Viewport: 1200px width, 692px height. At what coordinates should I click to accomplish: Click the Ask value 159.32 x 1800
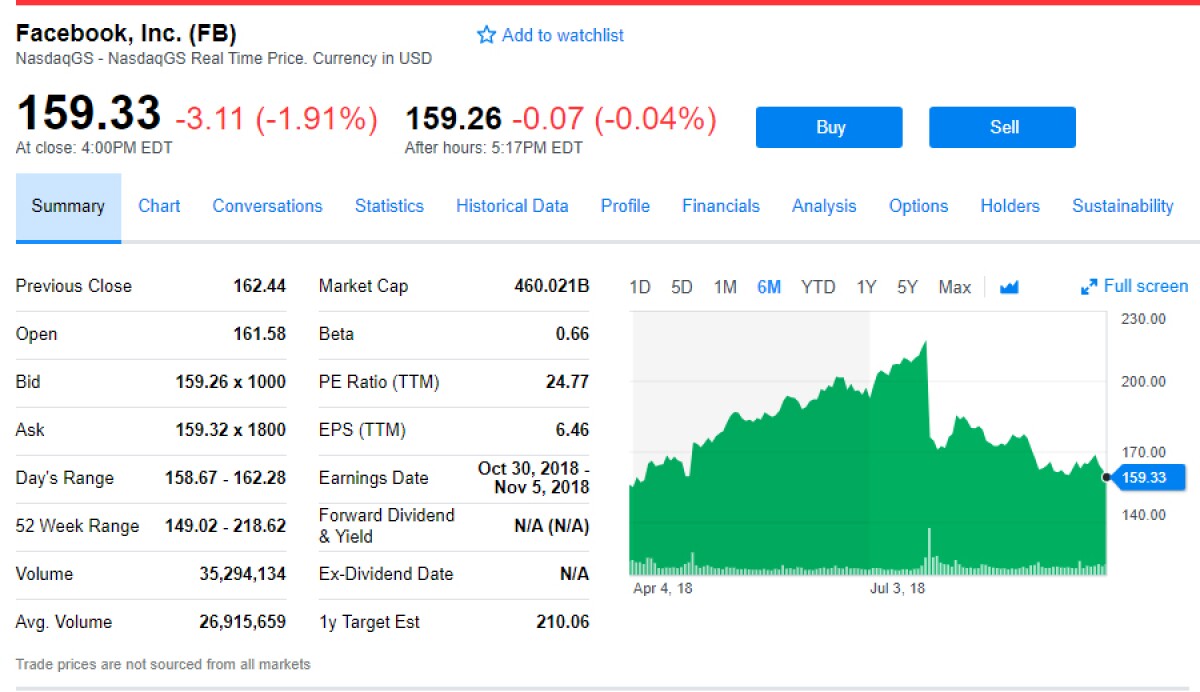click(x=231, y=430)
